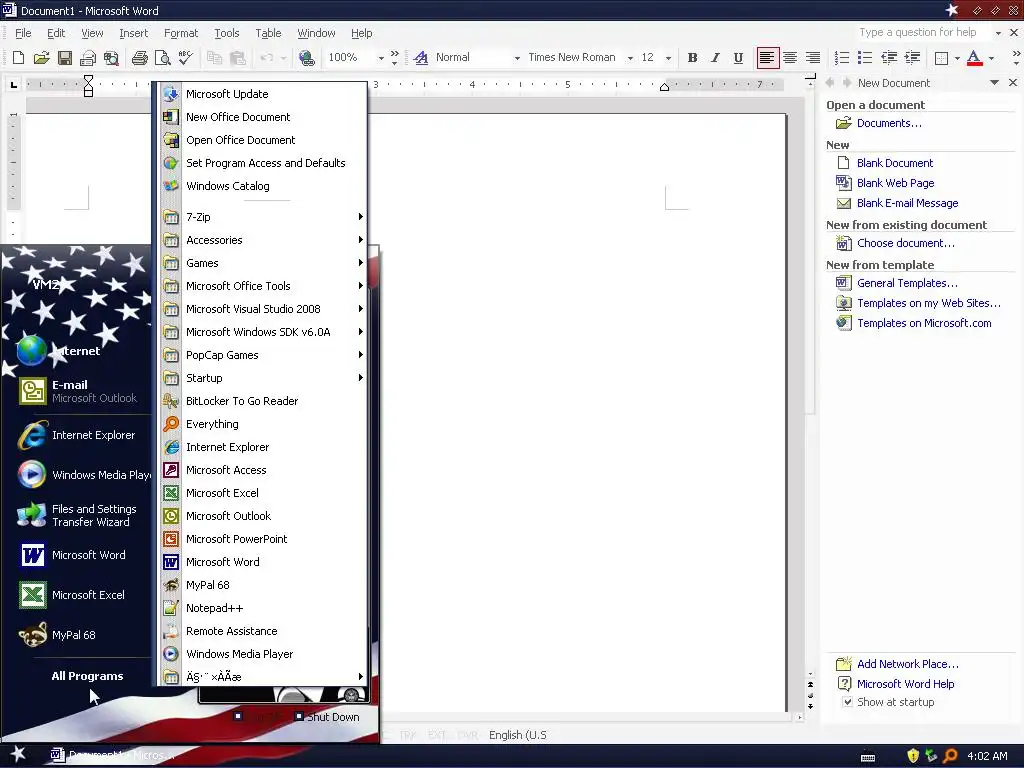This screenshot has height=768, width=1024.
Task: Click the E-mail envelope toolbar icon
Action: 88,57
